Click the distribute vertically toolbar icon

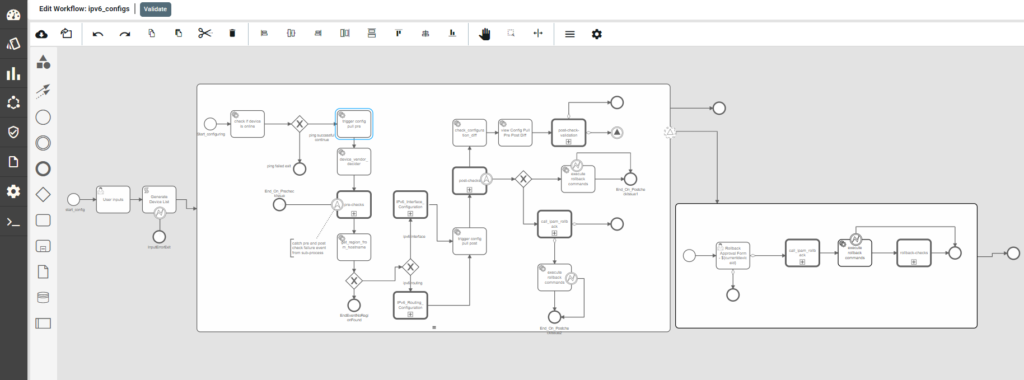click(372, 33)
